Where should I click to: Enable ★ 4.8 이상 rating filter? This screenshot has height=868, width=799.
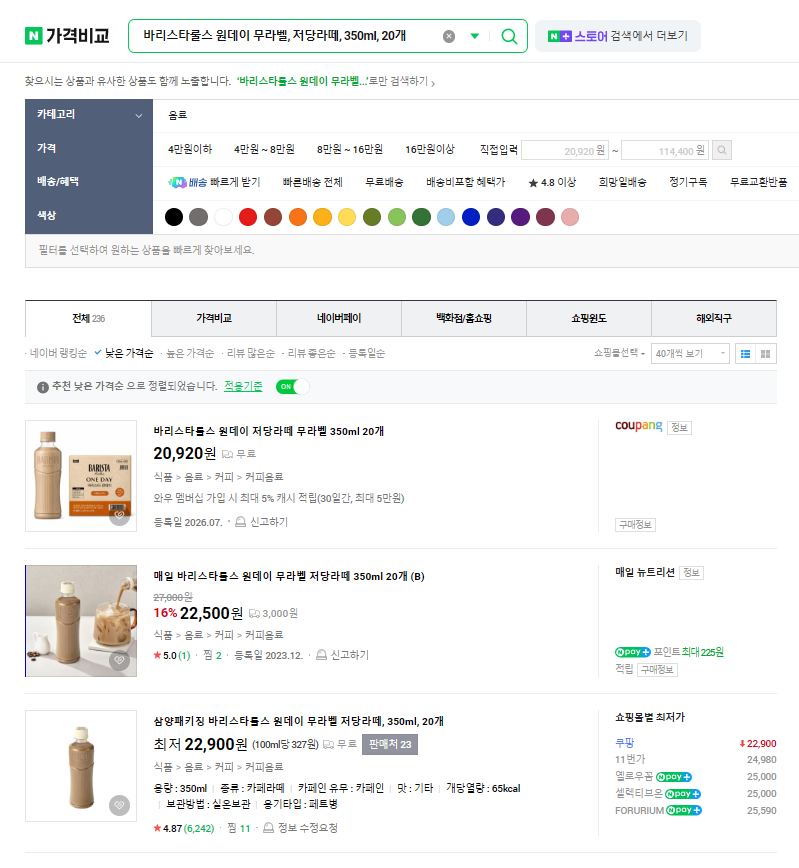coord(552,182)
